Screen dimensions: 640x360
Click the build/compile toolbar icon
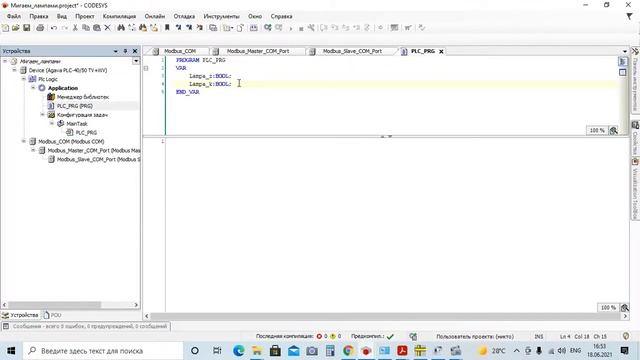click(253, 28)
